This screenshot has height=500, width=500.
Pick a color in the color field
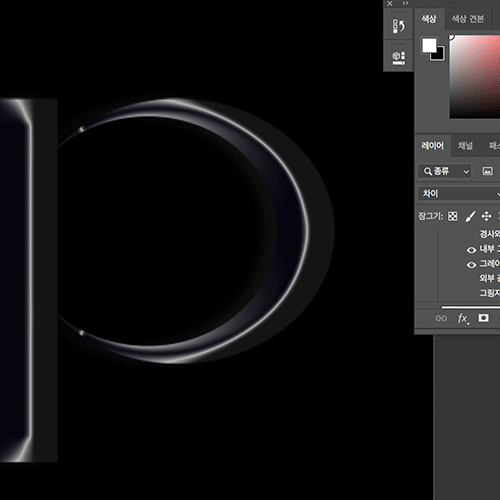pos(475,77)
